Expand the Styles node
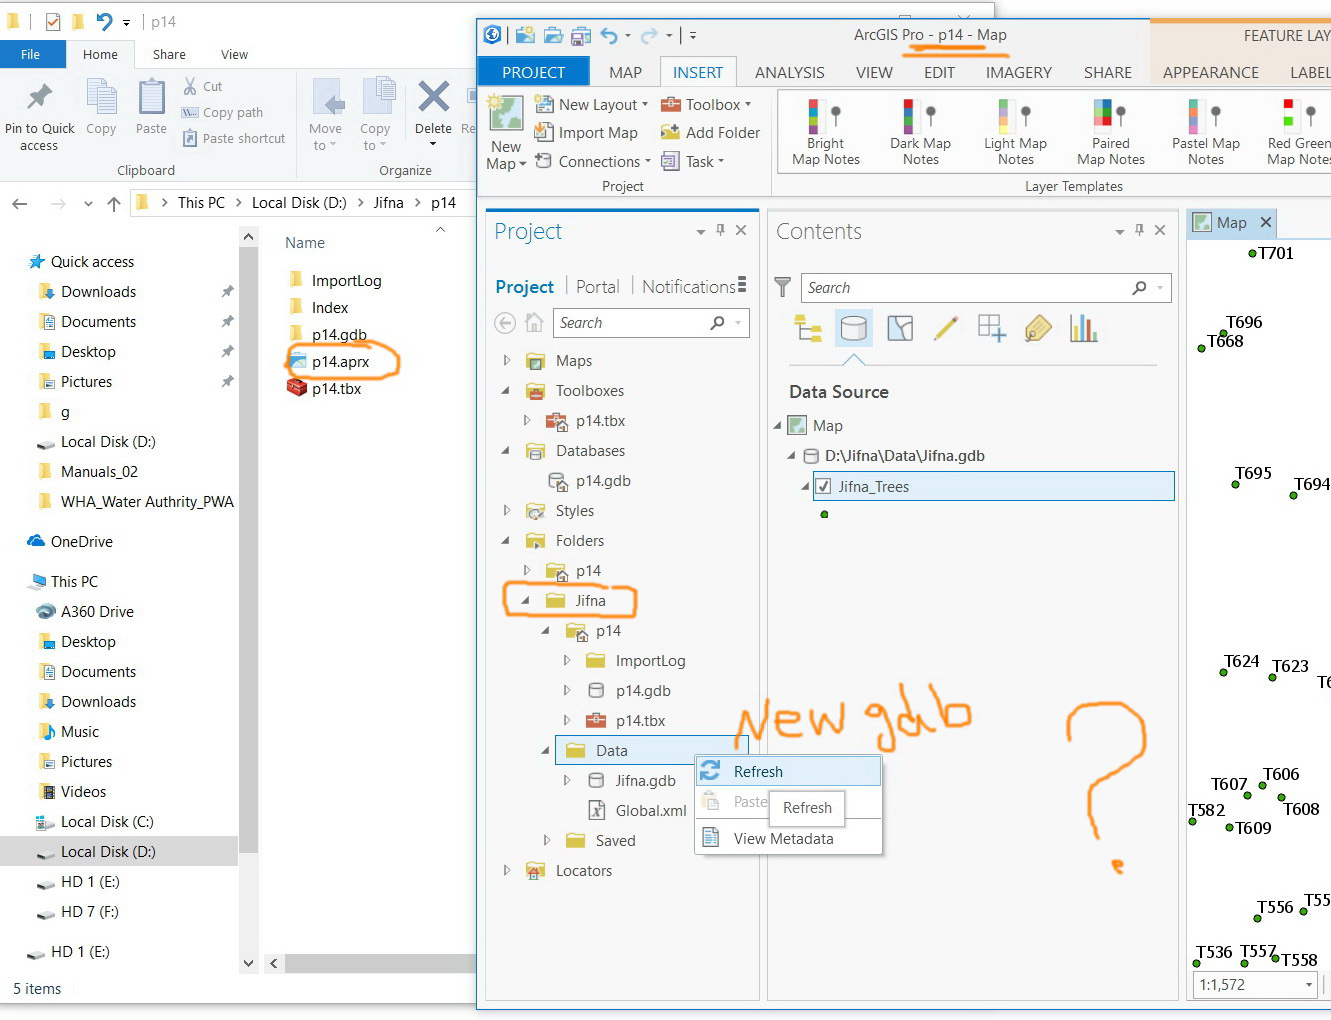 [507, 510]
